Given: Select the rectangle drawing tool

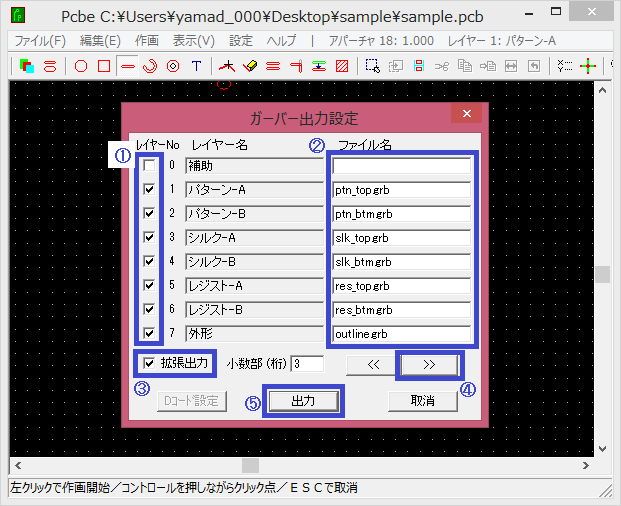Looking at the screenshot, I should point(104,66).
